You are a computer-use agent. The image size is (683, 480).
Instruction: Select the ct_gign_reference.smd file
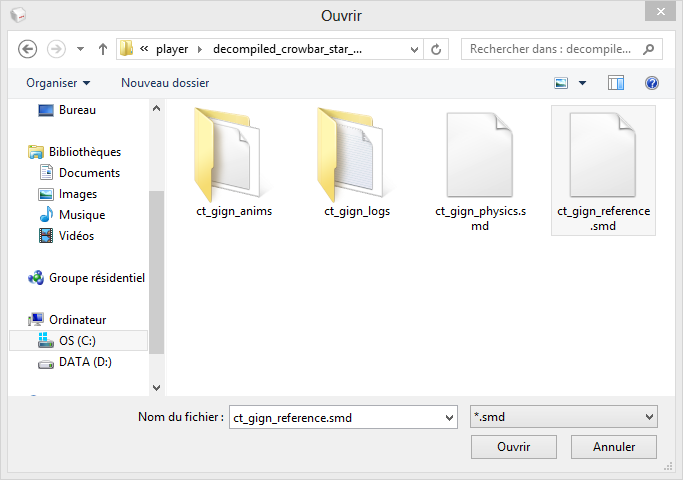click(603, 171)
